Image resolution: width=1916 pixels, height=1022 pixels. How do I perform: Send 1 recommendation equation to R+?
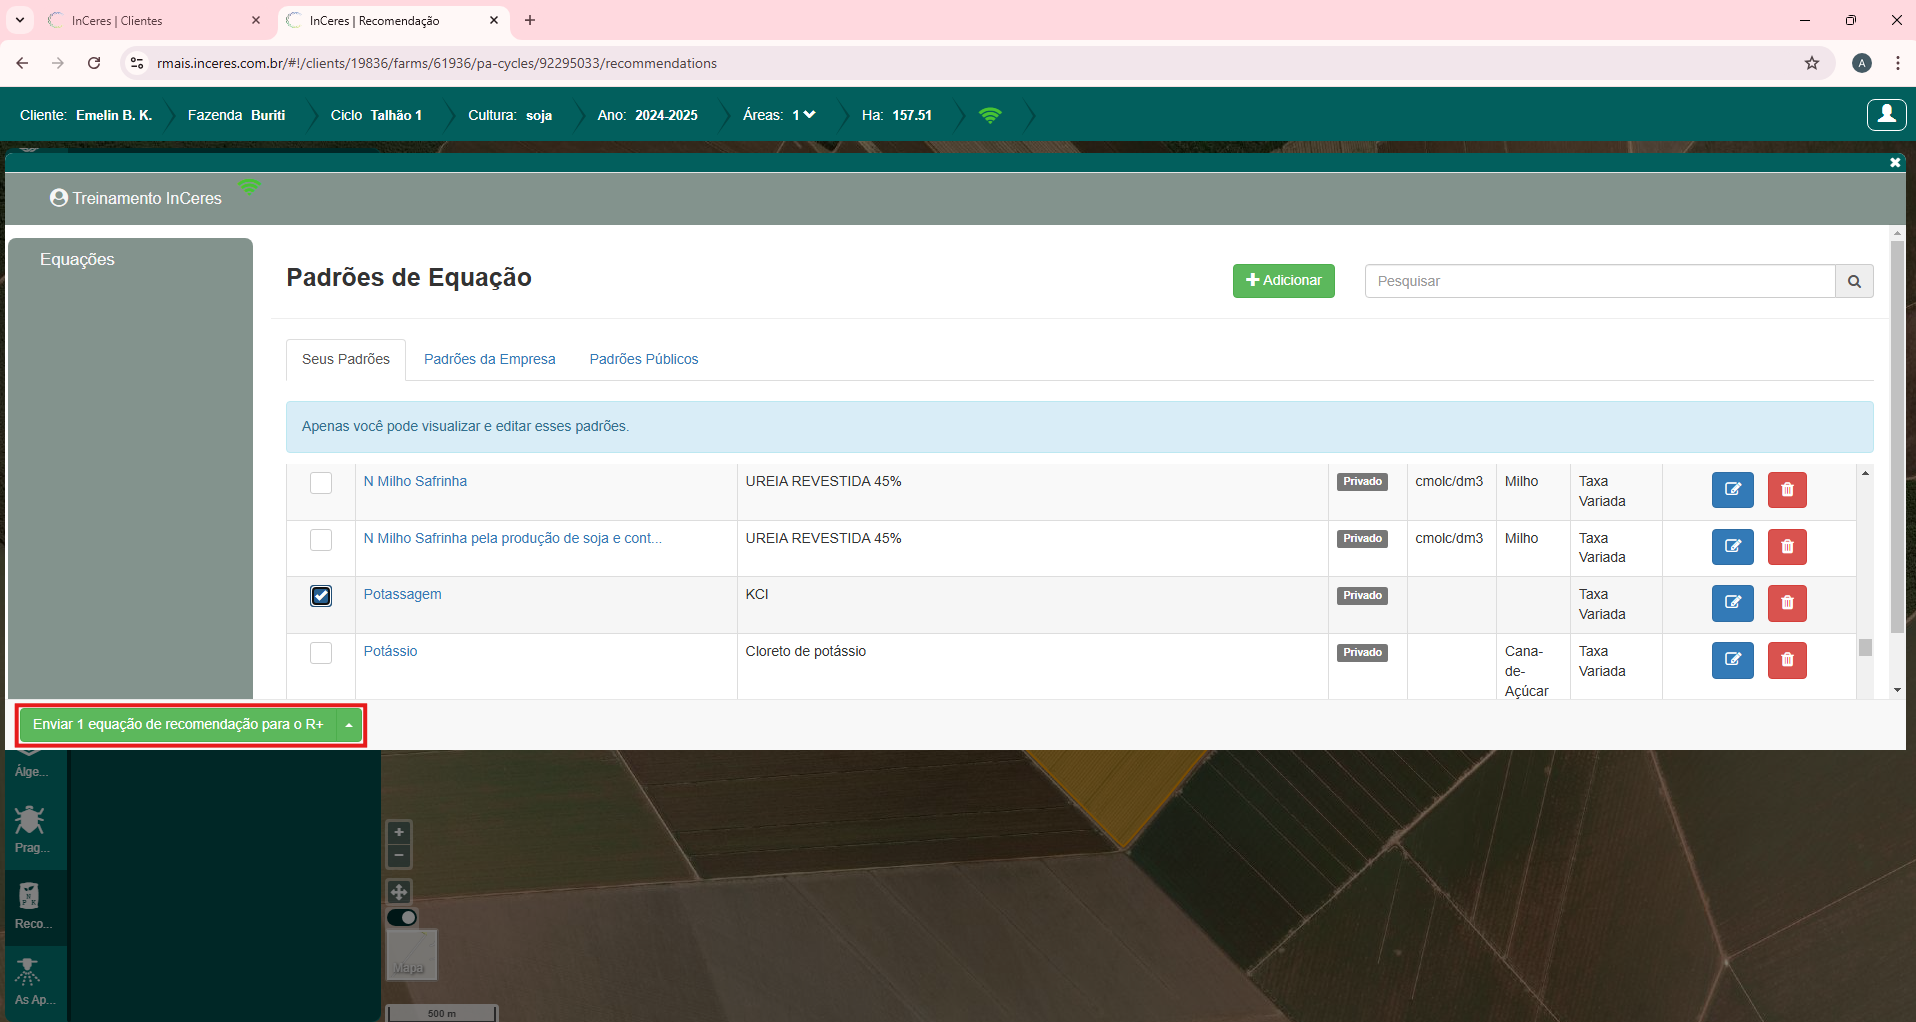click(x=178, y=724)
